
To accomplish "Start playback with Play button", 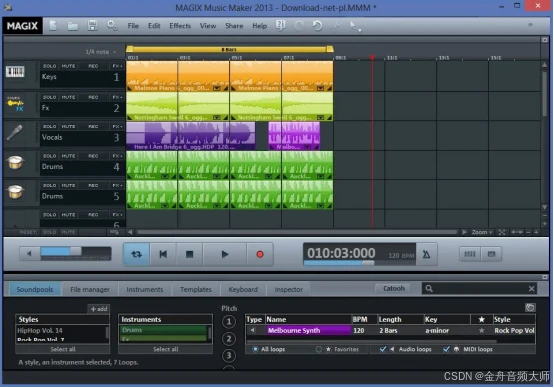I will pos(224,254).
